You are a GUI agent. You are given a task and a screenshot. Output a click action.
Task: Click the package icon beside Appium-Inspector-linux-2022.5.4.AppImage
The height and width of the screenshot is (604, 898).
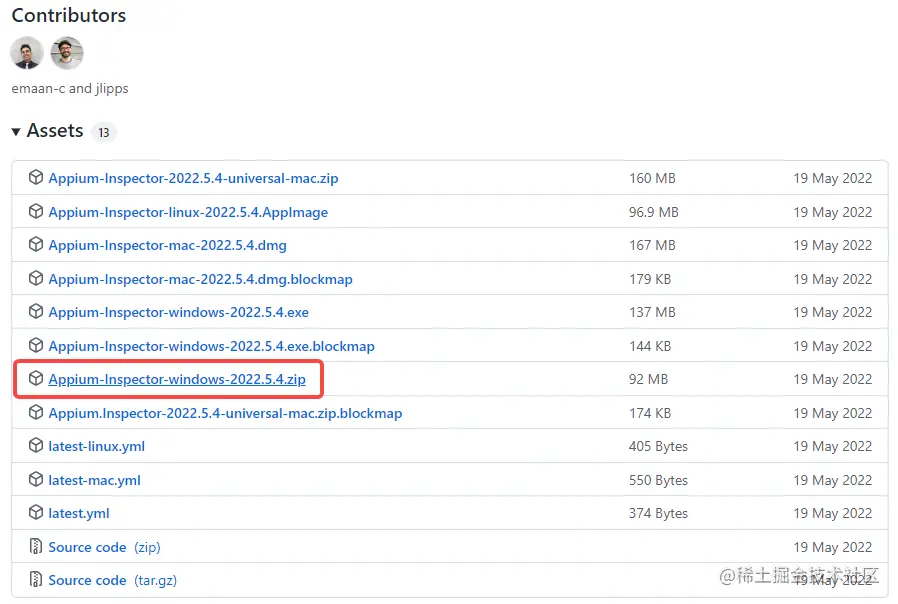click(x=36, y=211)
